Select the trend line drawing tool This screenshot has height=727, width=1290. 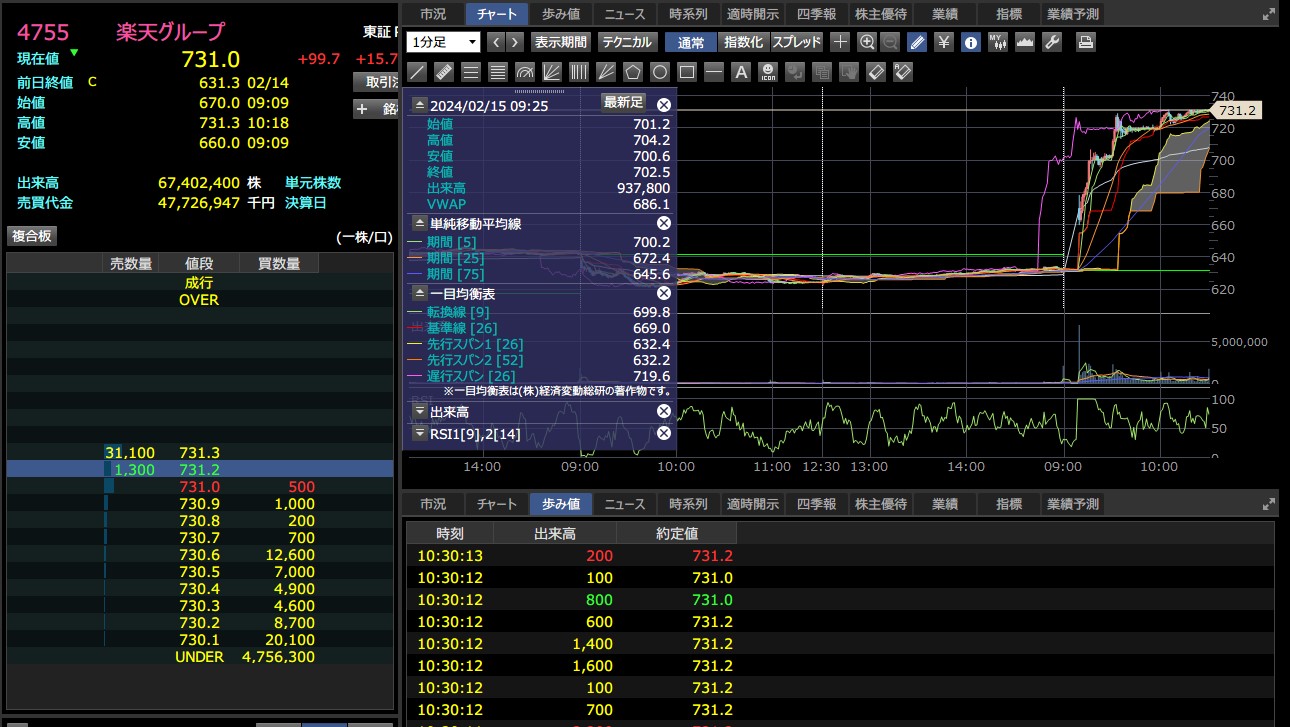pos(418,72)
